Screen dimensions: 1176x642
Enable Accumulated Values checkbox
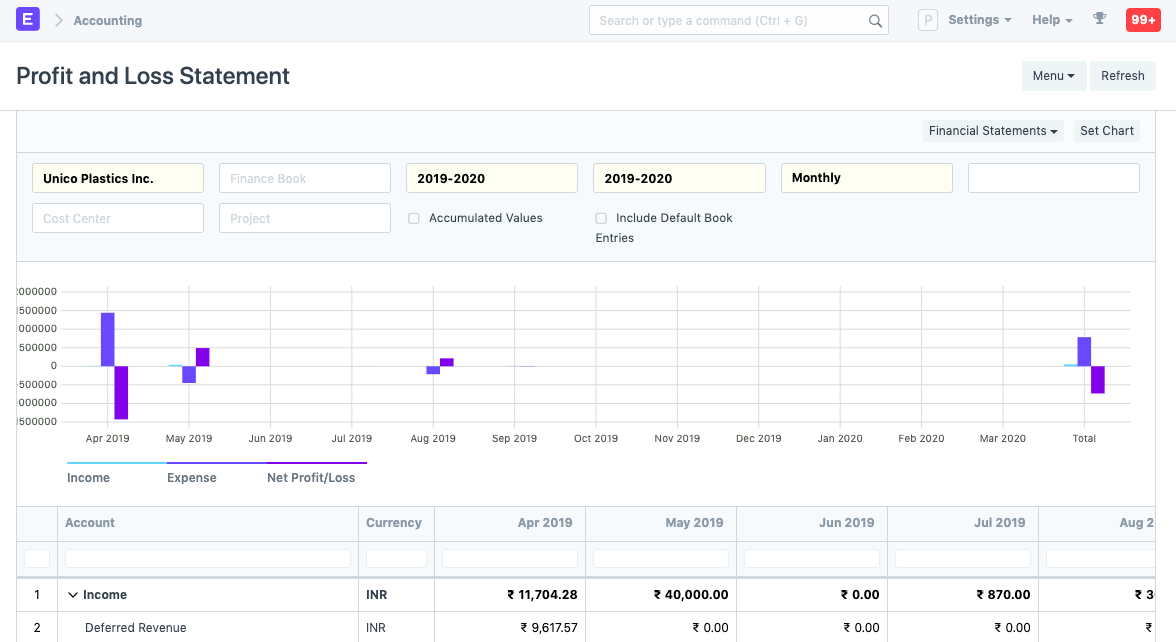413,218
